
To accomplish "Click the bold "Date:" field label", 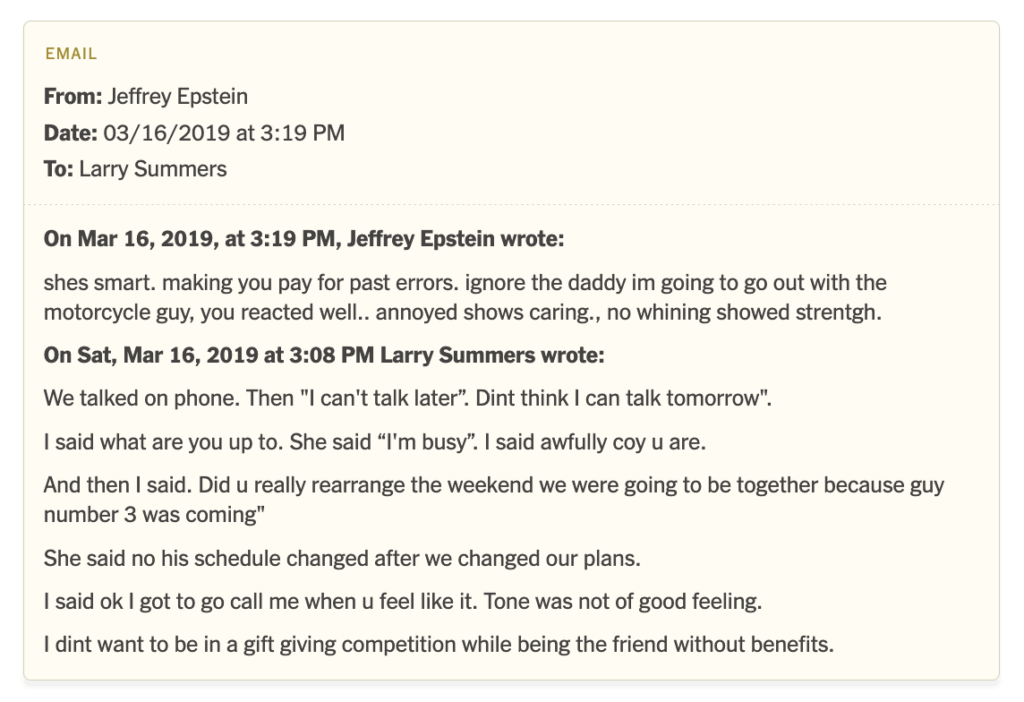I will click(x=70, y=133).
